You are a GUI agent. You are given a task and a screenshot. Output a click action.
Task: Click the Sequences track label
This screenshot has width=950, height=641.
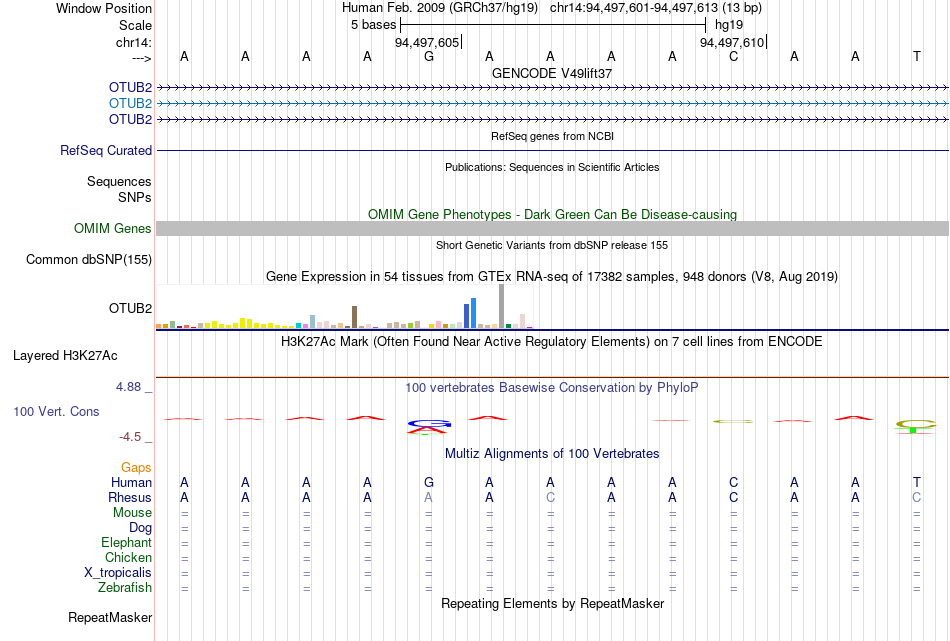[119, 181]
